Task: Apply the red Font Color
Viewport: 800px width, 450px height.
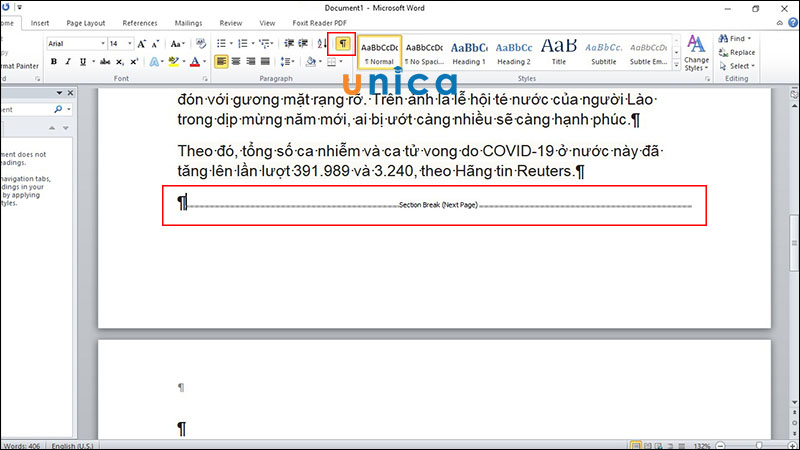Action: tap(195, 62)
